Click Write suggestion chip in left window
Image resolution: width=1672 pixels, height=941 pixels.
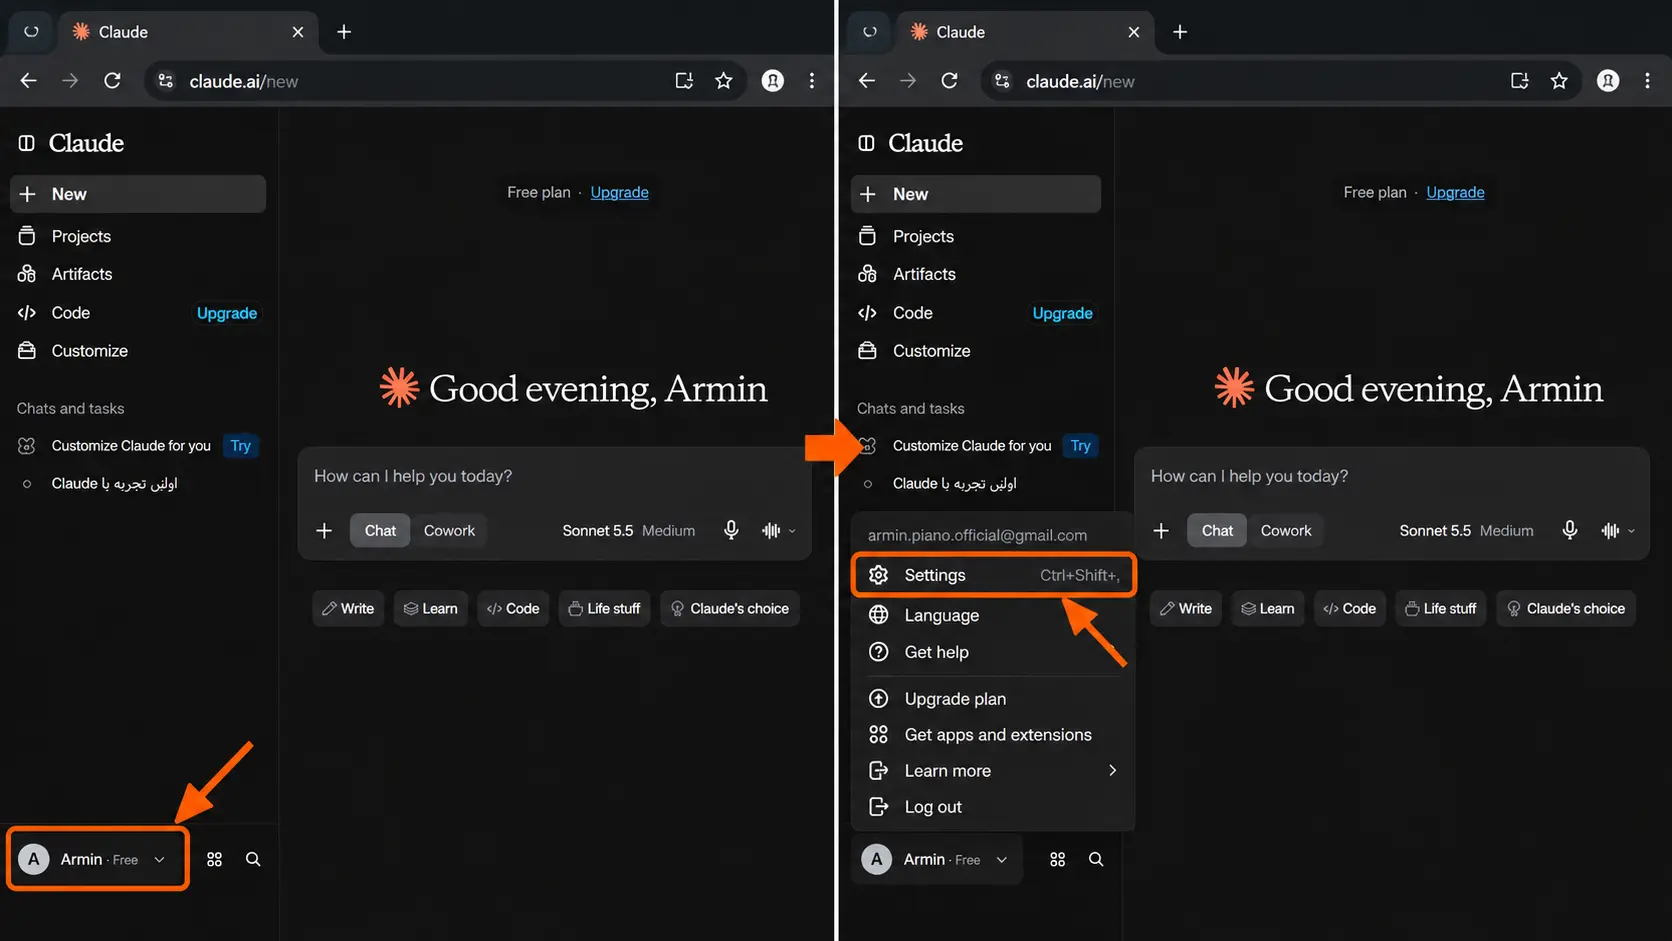click(348, 608)
